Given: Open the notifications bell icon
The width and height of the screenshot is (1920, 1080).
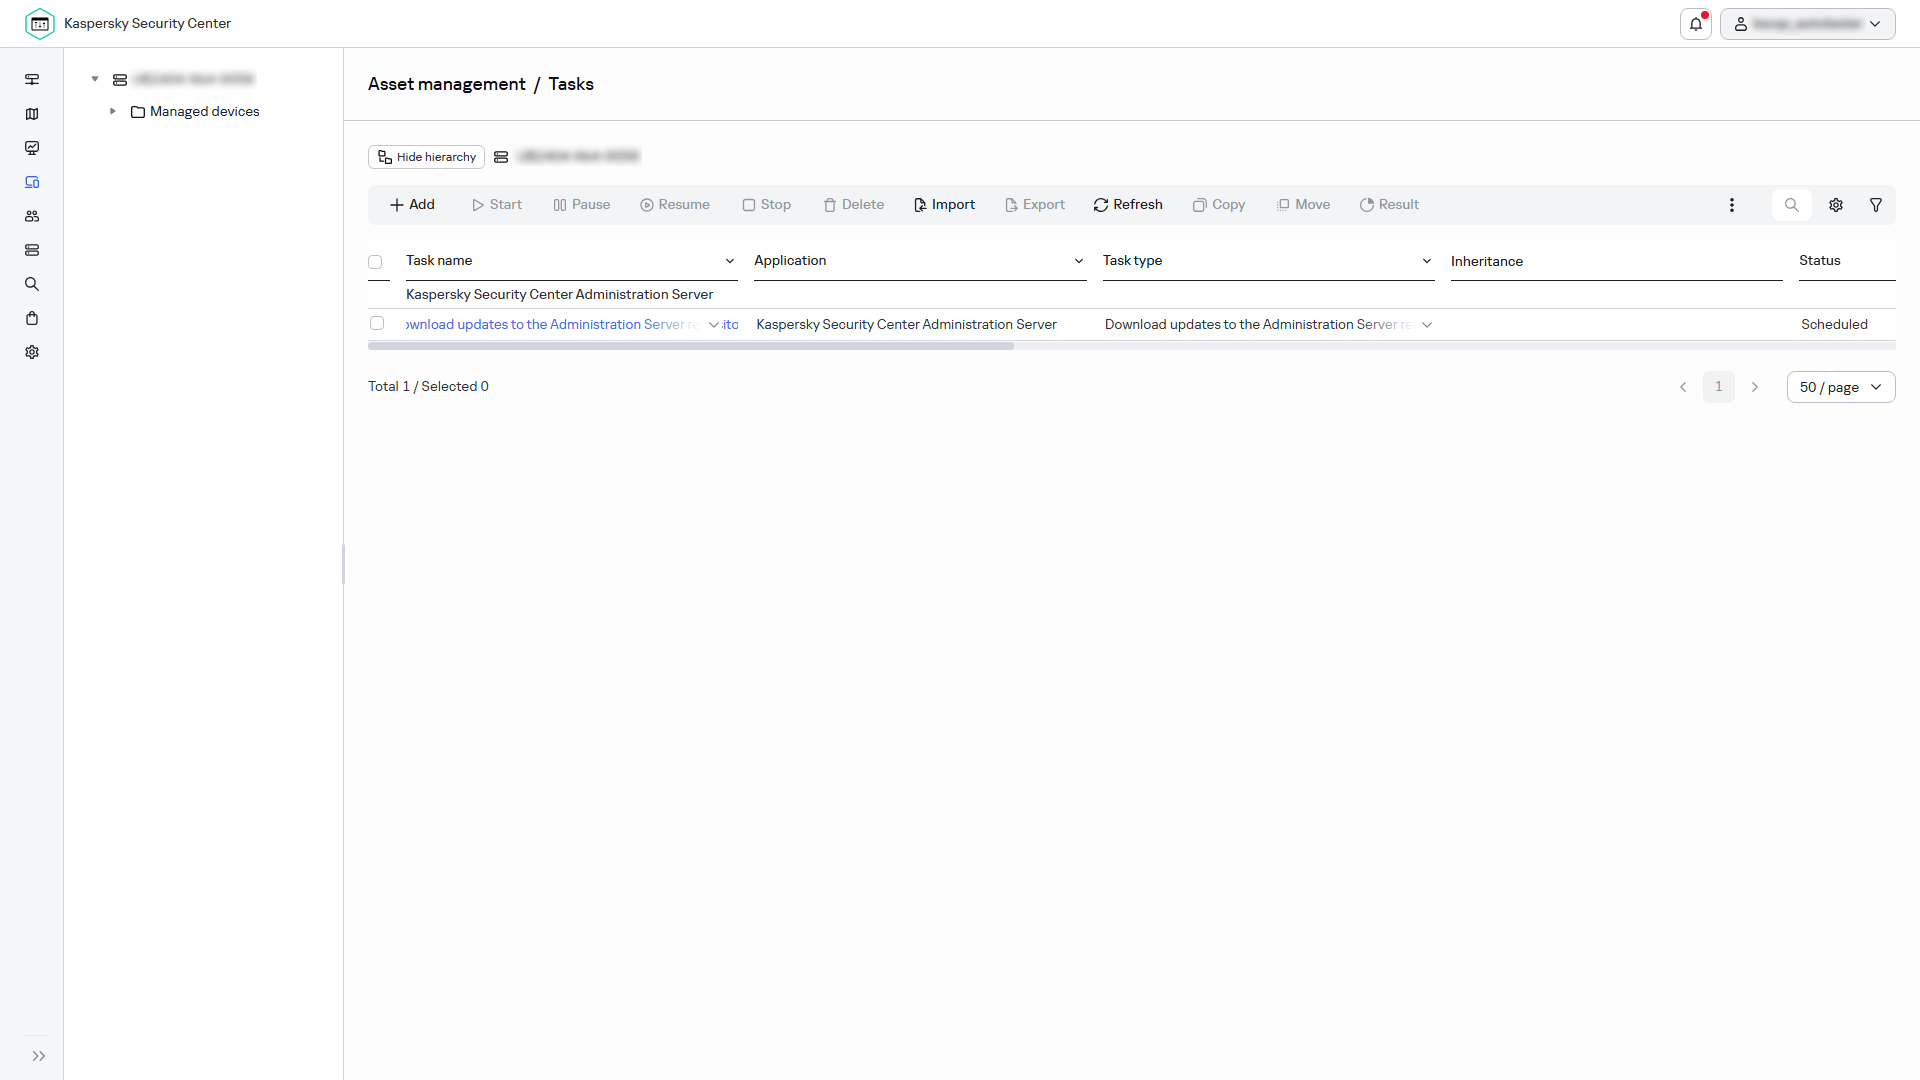Looking at the screenshot, I should click(1696, 24).
